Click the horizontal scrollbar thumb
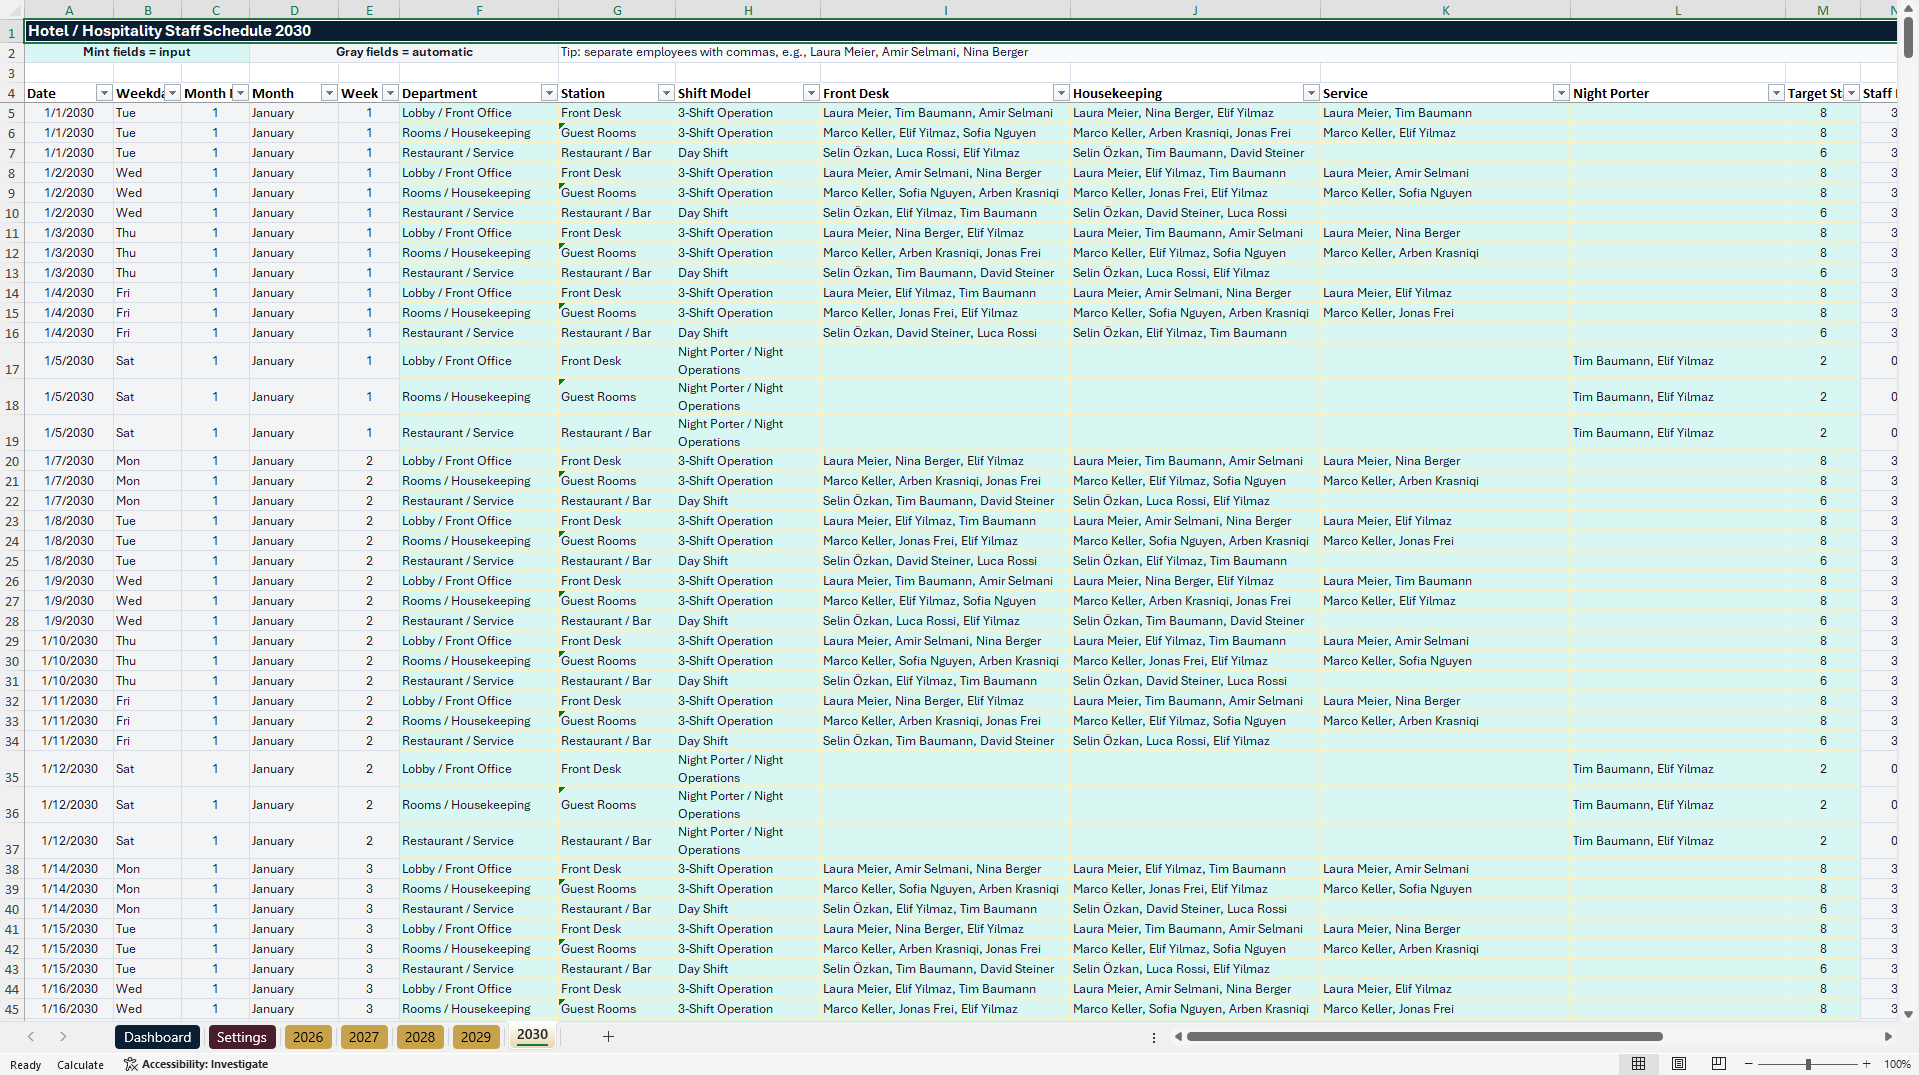This screenshot has width=1919, height=1075. click(1424, 1037)
